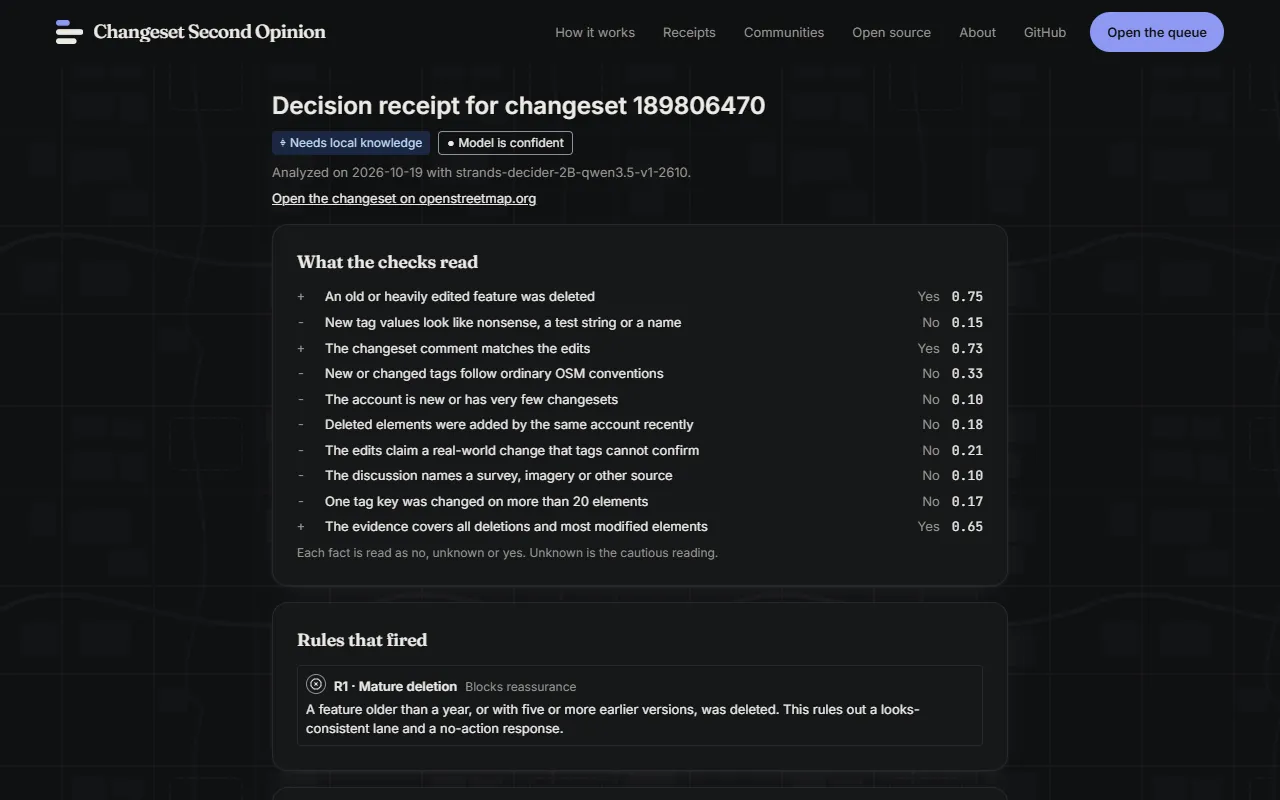Click the score value 0.65
1280x800 pixels.
967,526
